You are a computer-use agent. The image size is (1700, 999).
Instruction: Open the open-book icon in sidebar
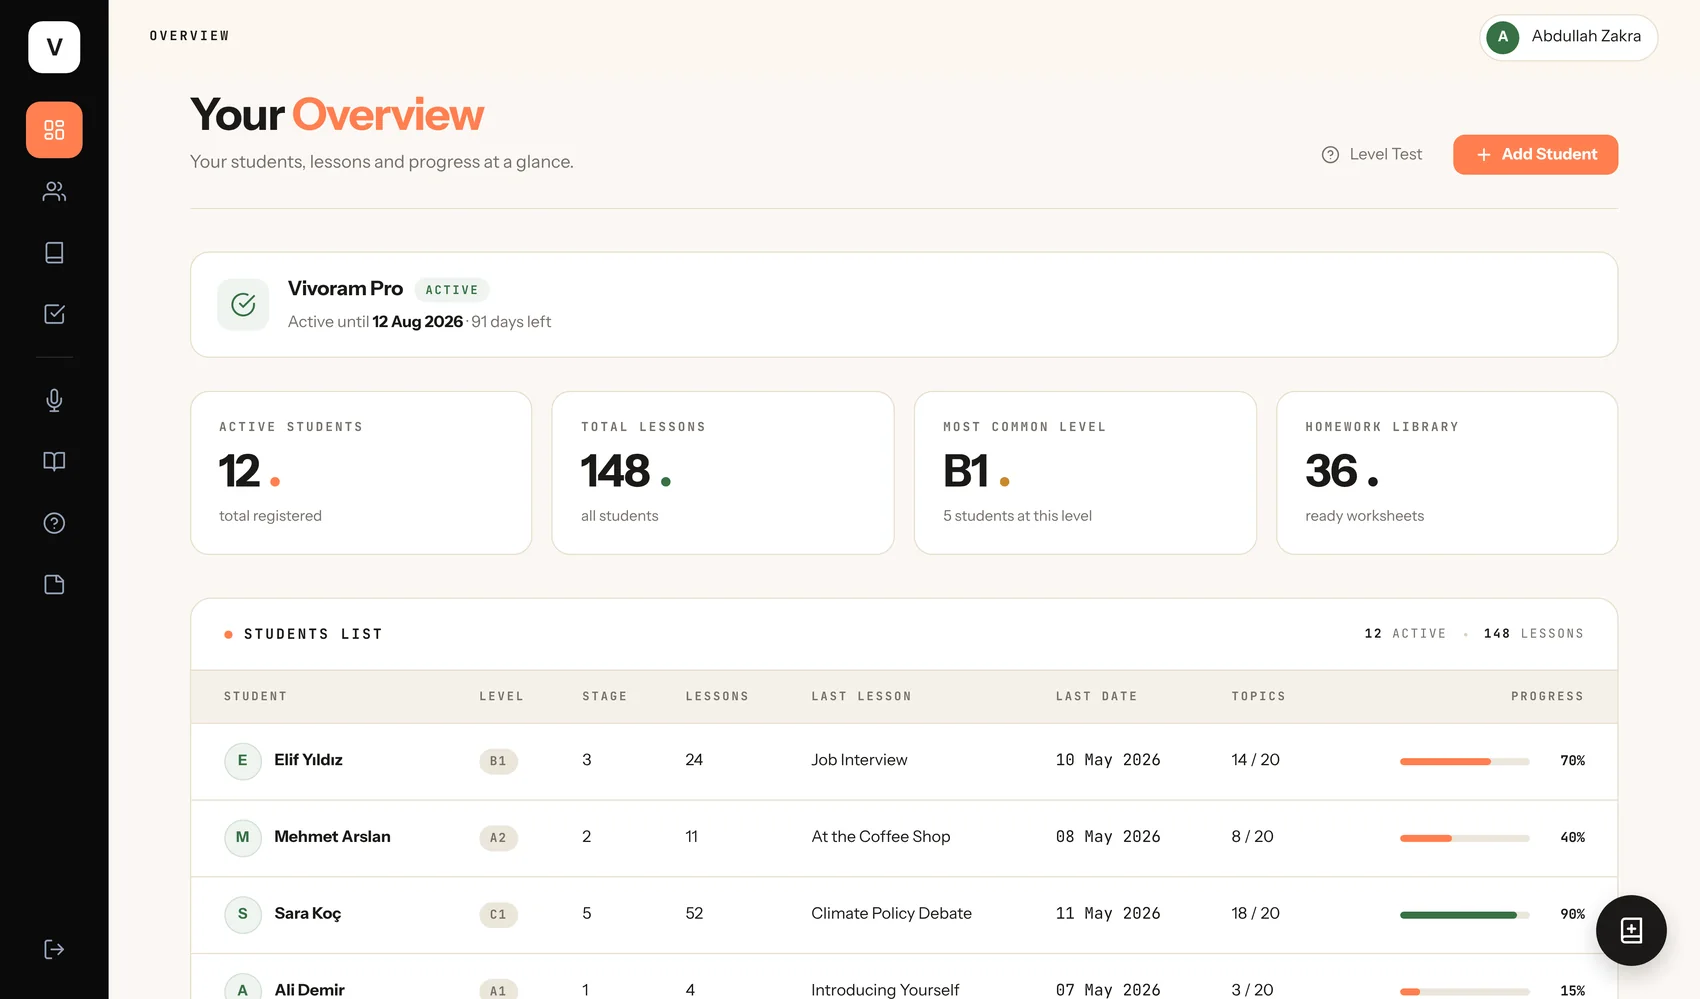click(x=54, y=461)
